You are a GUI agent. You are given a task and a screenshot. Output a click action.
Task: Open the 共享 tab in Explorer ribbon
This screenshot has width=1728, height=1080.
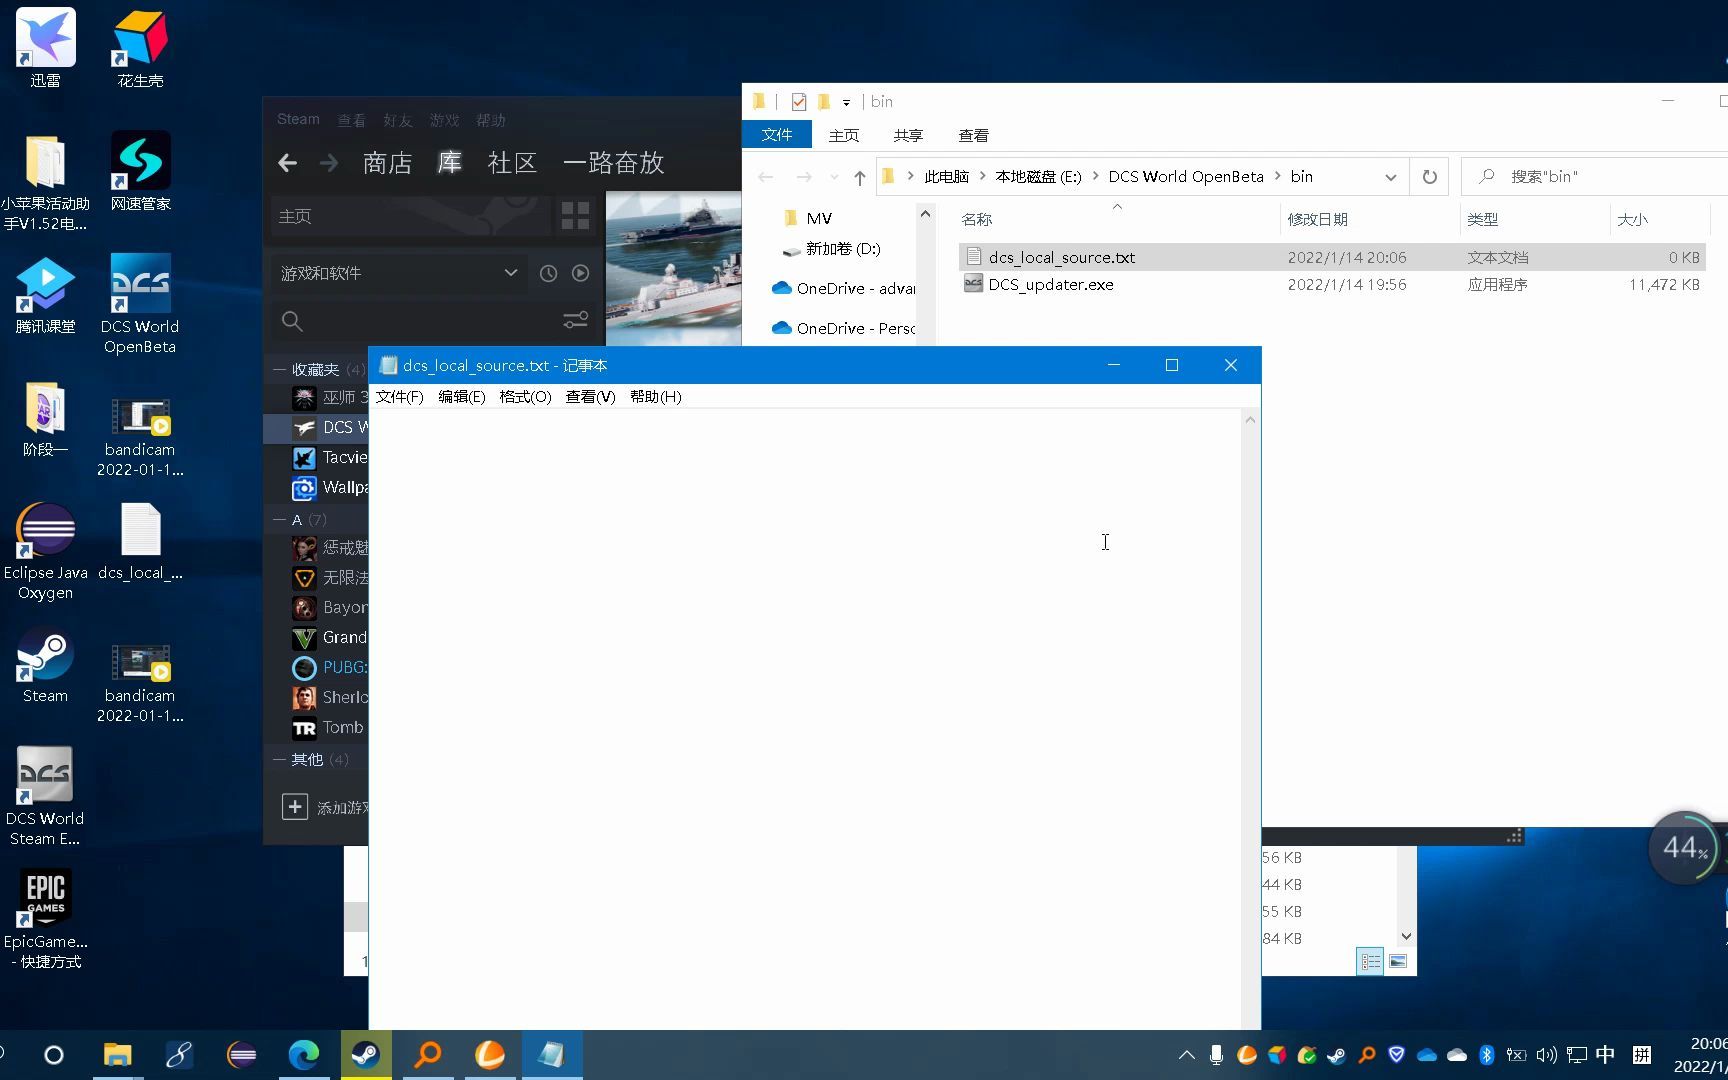pyautogui.click(x=908, y=135)
